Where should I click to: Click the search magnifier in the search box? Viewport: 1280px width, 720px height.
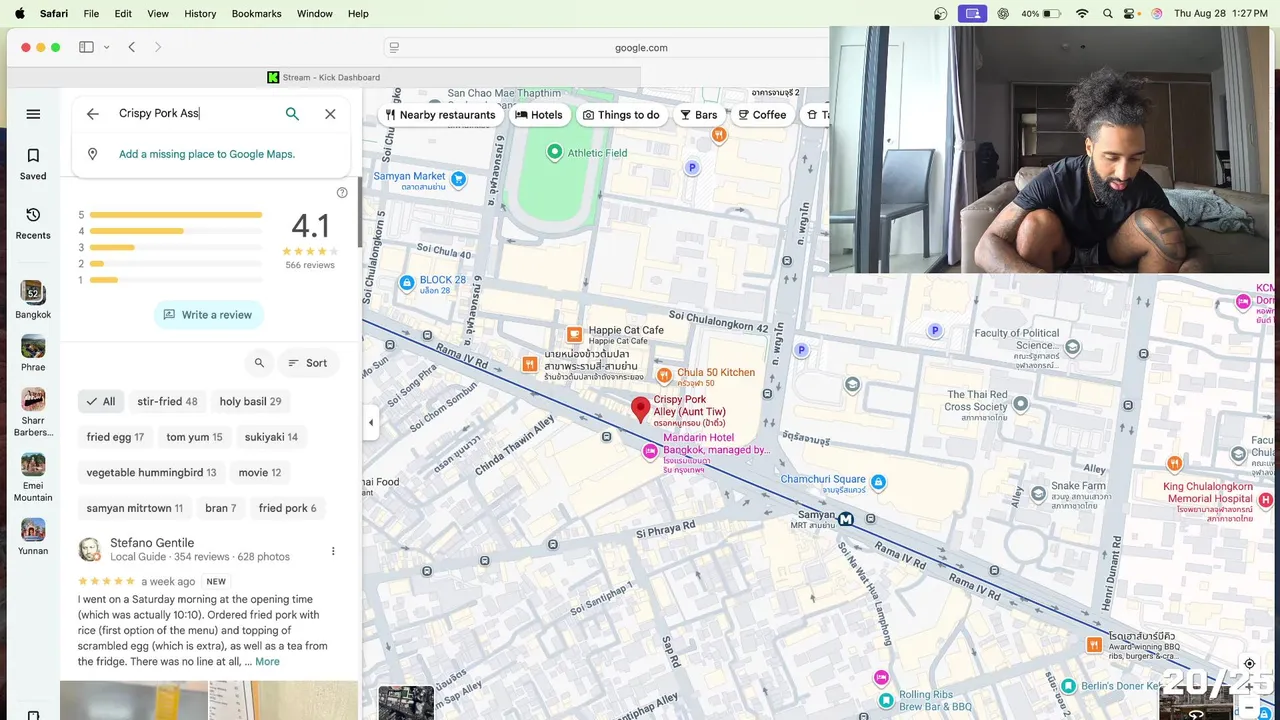[x=292, y=114]
